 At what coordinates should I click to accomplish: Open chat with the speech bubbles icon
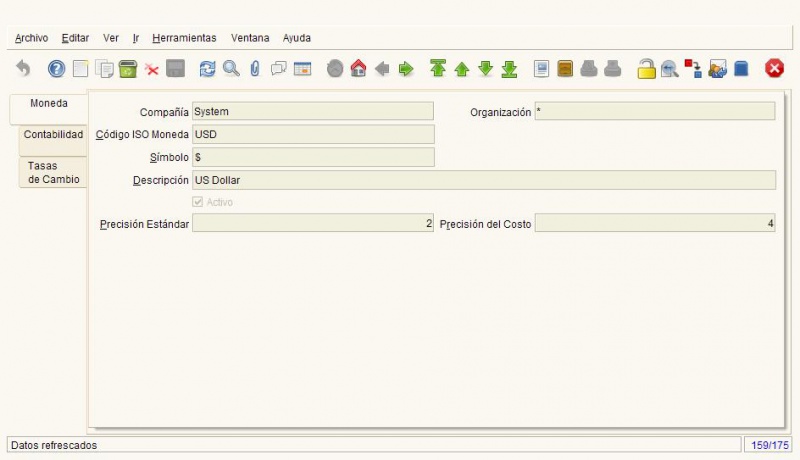coord(279,68)
